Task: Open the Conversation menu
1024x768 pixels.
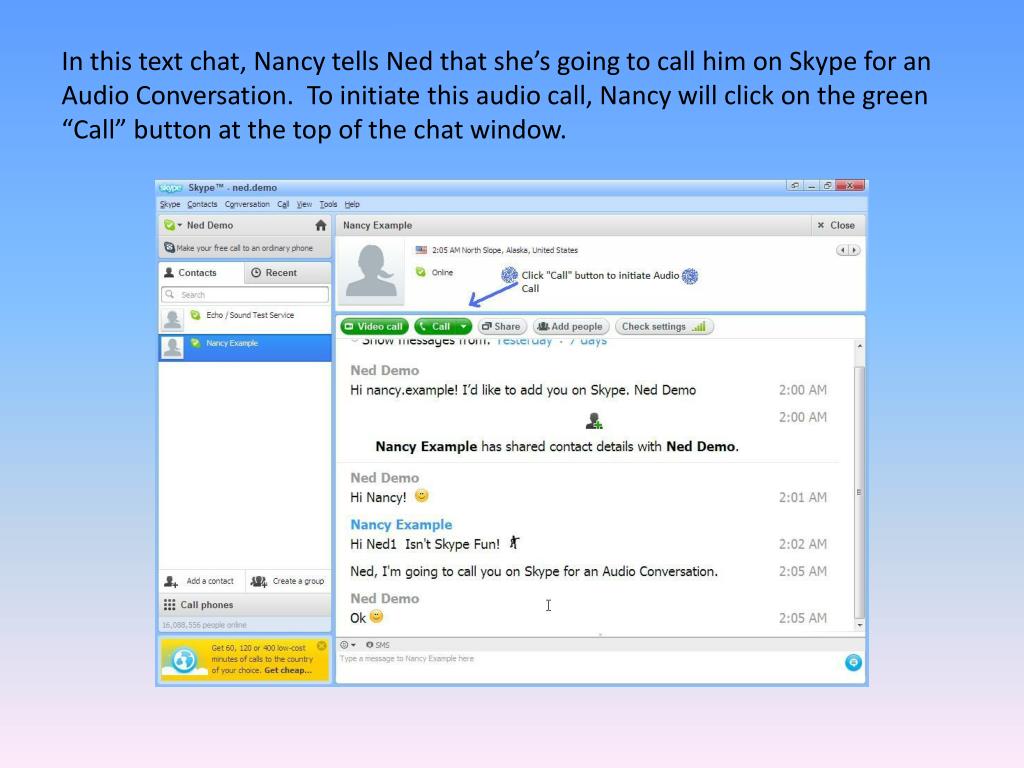Action: (x=247, y=204)
